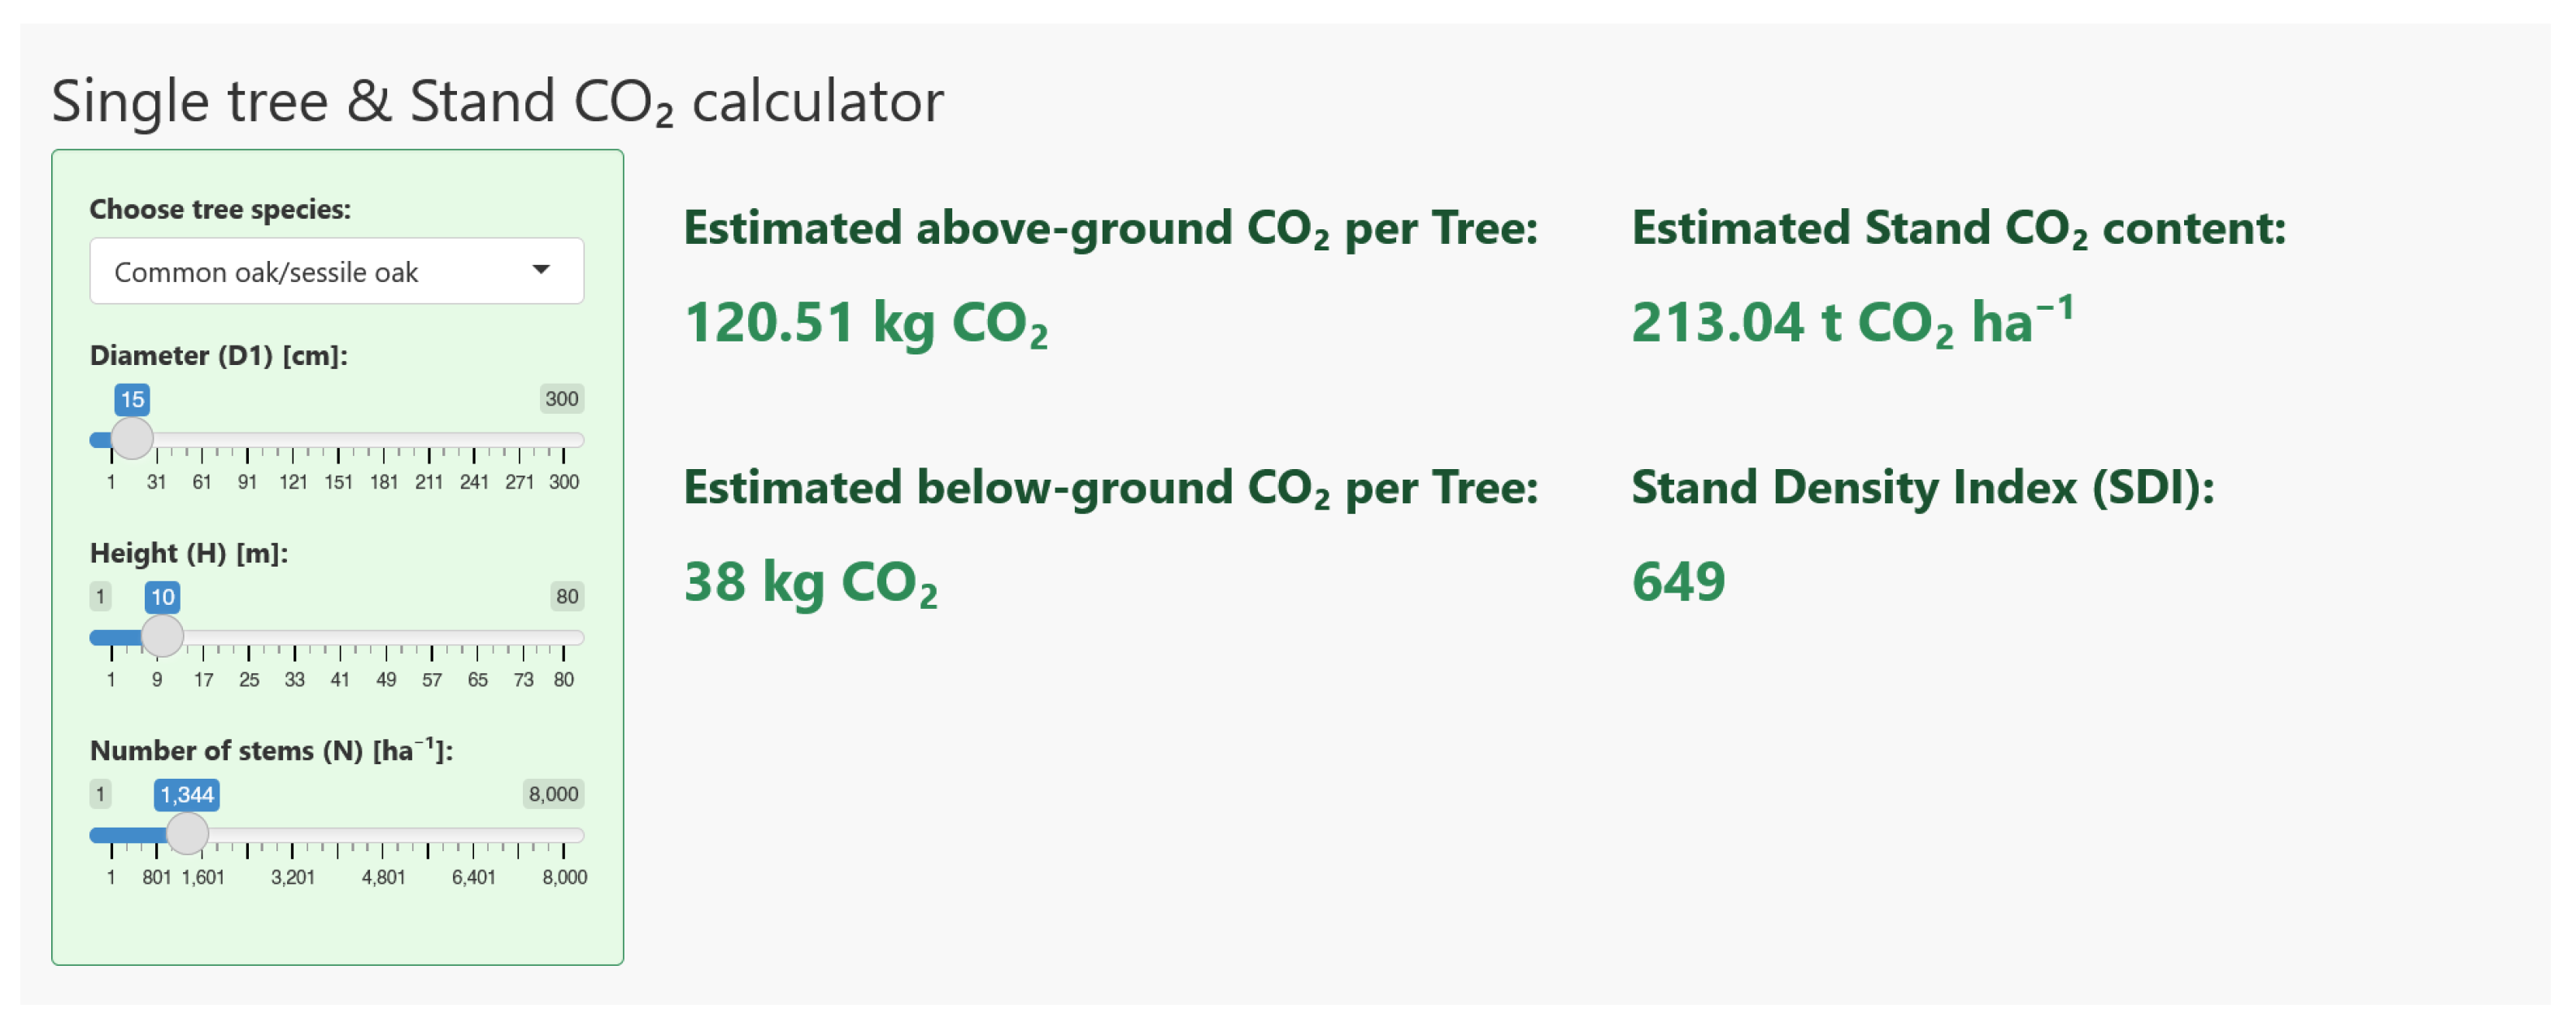This screenshot has height=1030, width=2576.
Task: Click the 120.51 kg CO₂ above-ground result
Action: pyautogui.click(x=865, y=324)
